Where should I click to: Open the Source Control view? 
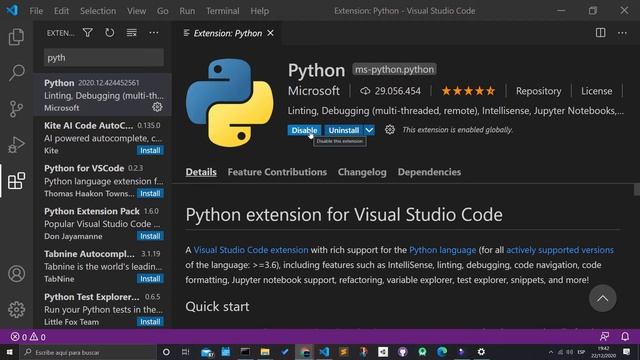pos(16,109)
